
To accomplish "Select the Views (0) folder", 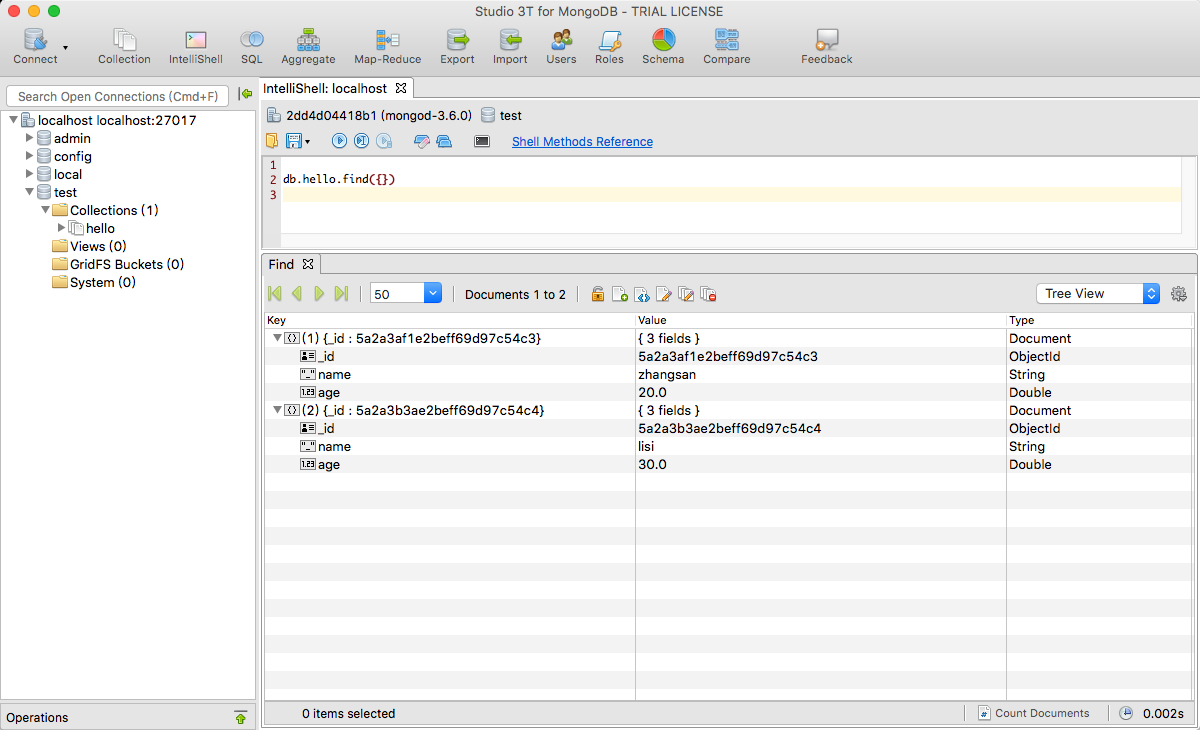I will 89,246.
